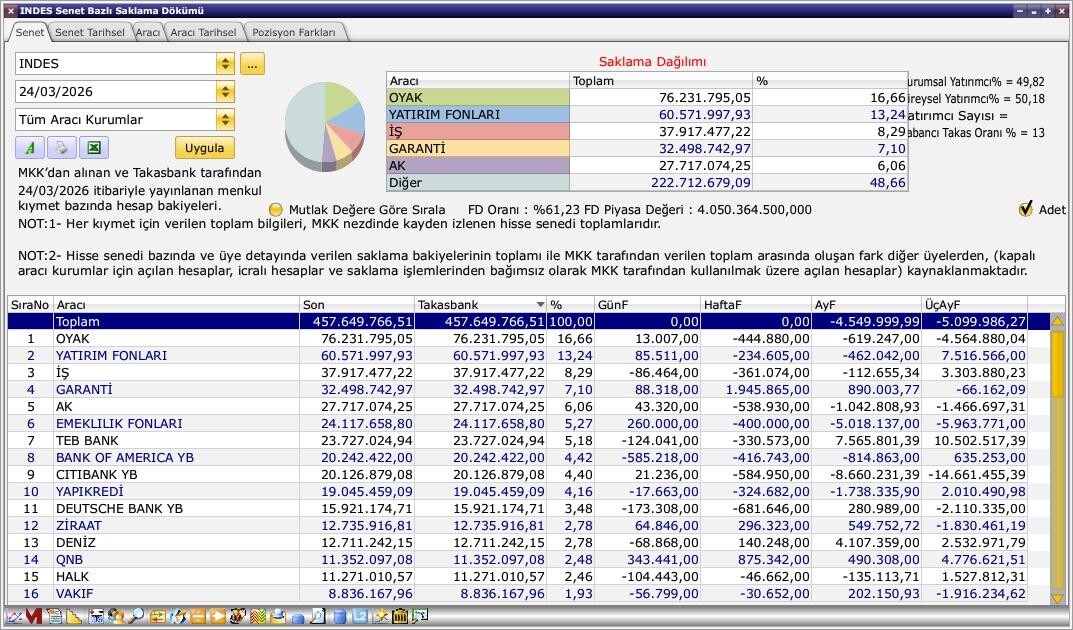This screenshot has height=630, width=1073.
Task: Sort by the Takasbank column header
Action: [480, 304]
